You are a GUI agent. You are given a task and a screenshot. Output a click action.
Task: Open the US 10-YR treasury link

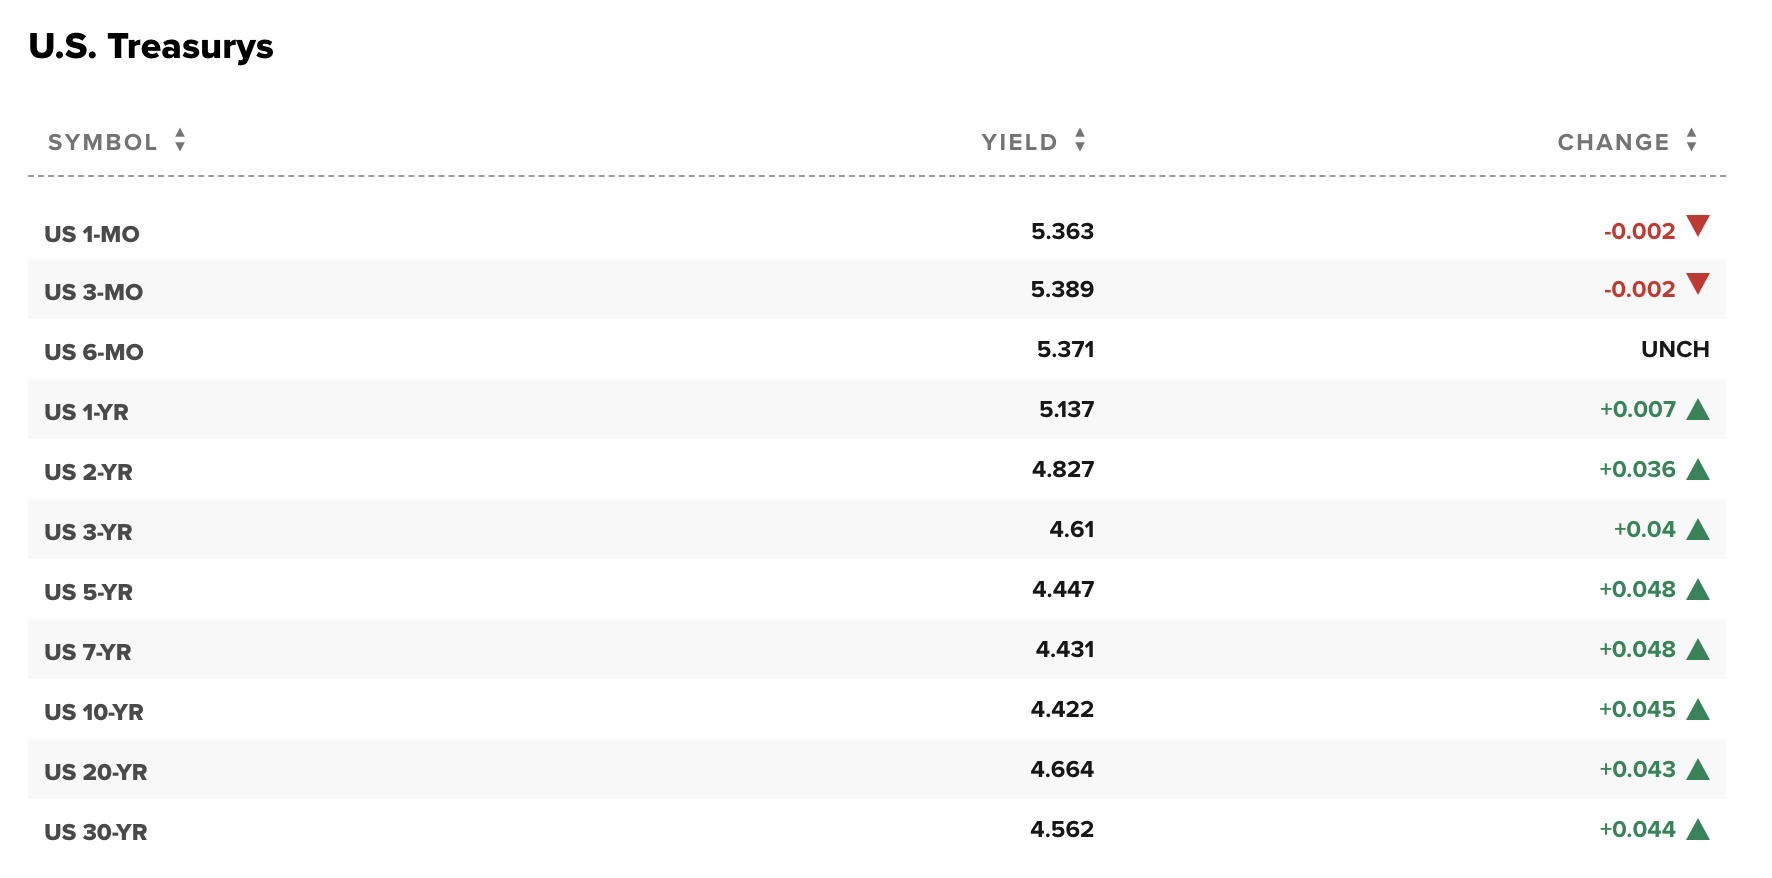tap(94, 712)
